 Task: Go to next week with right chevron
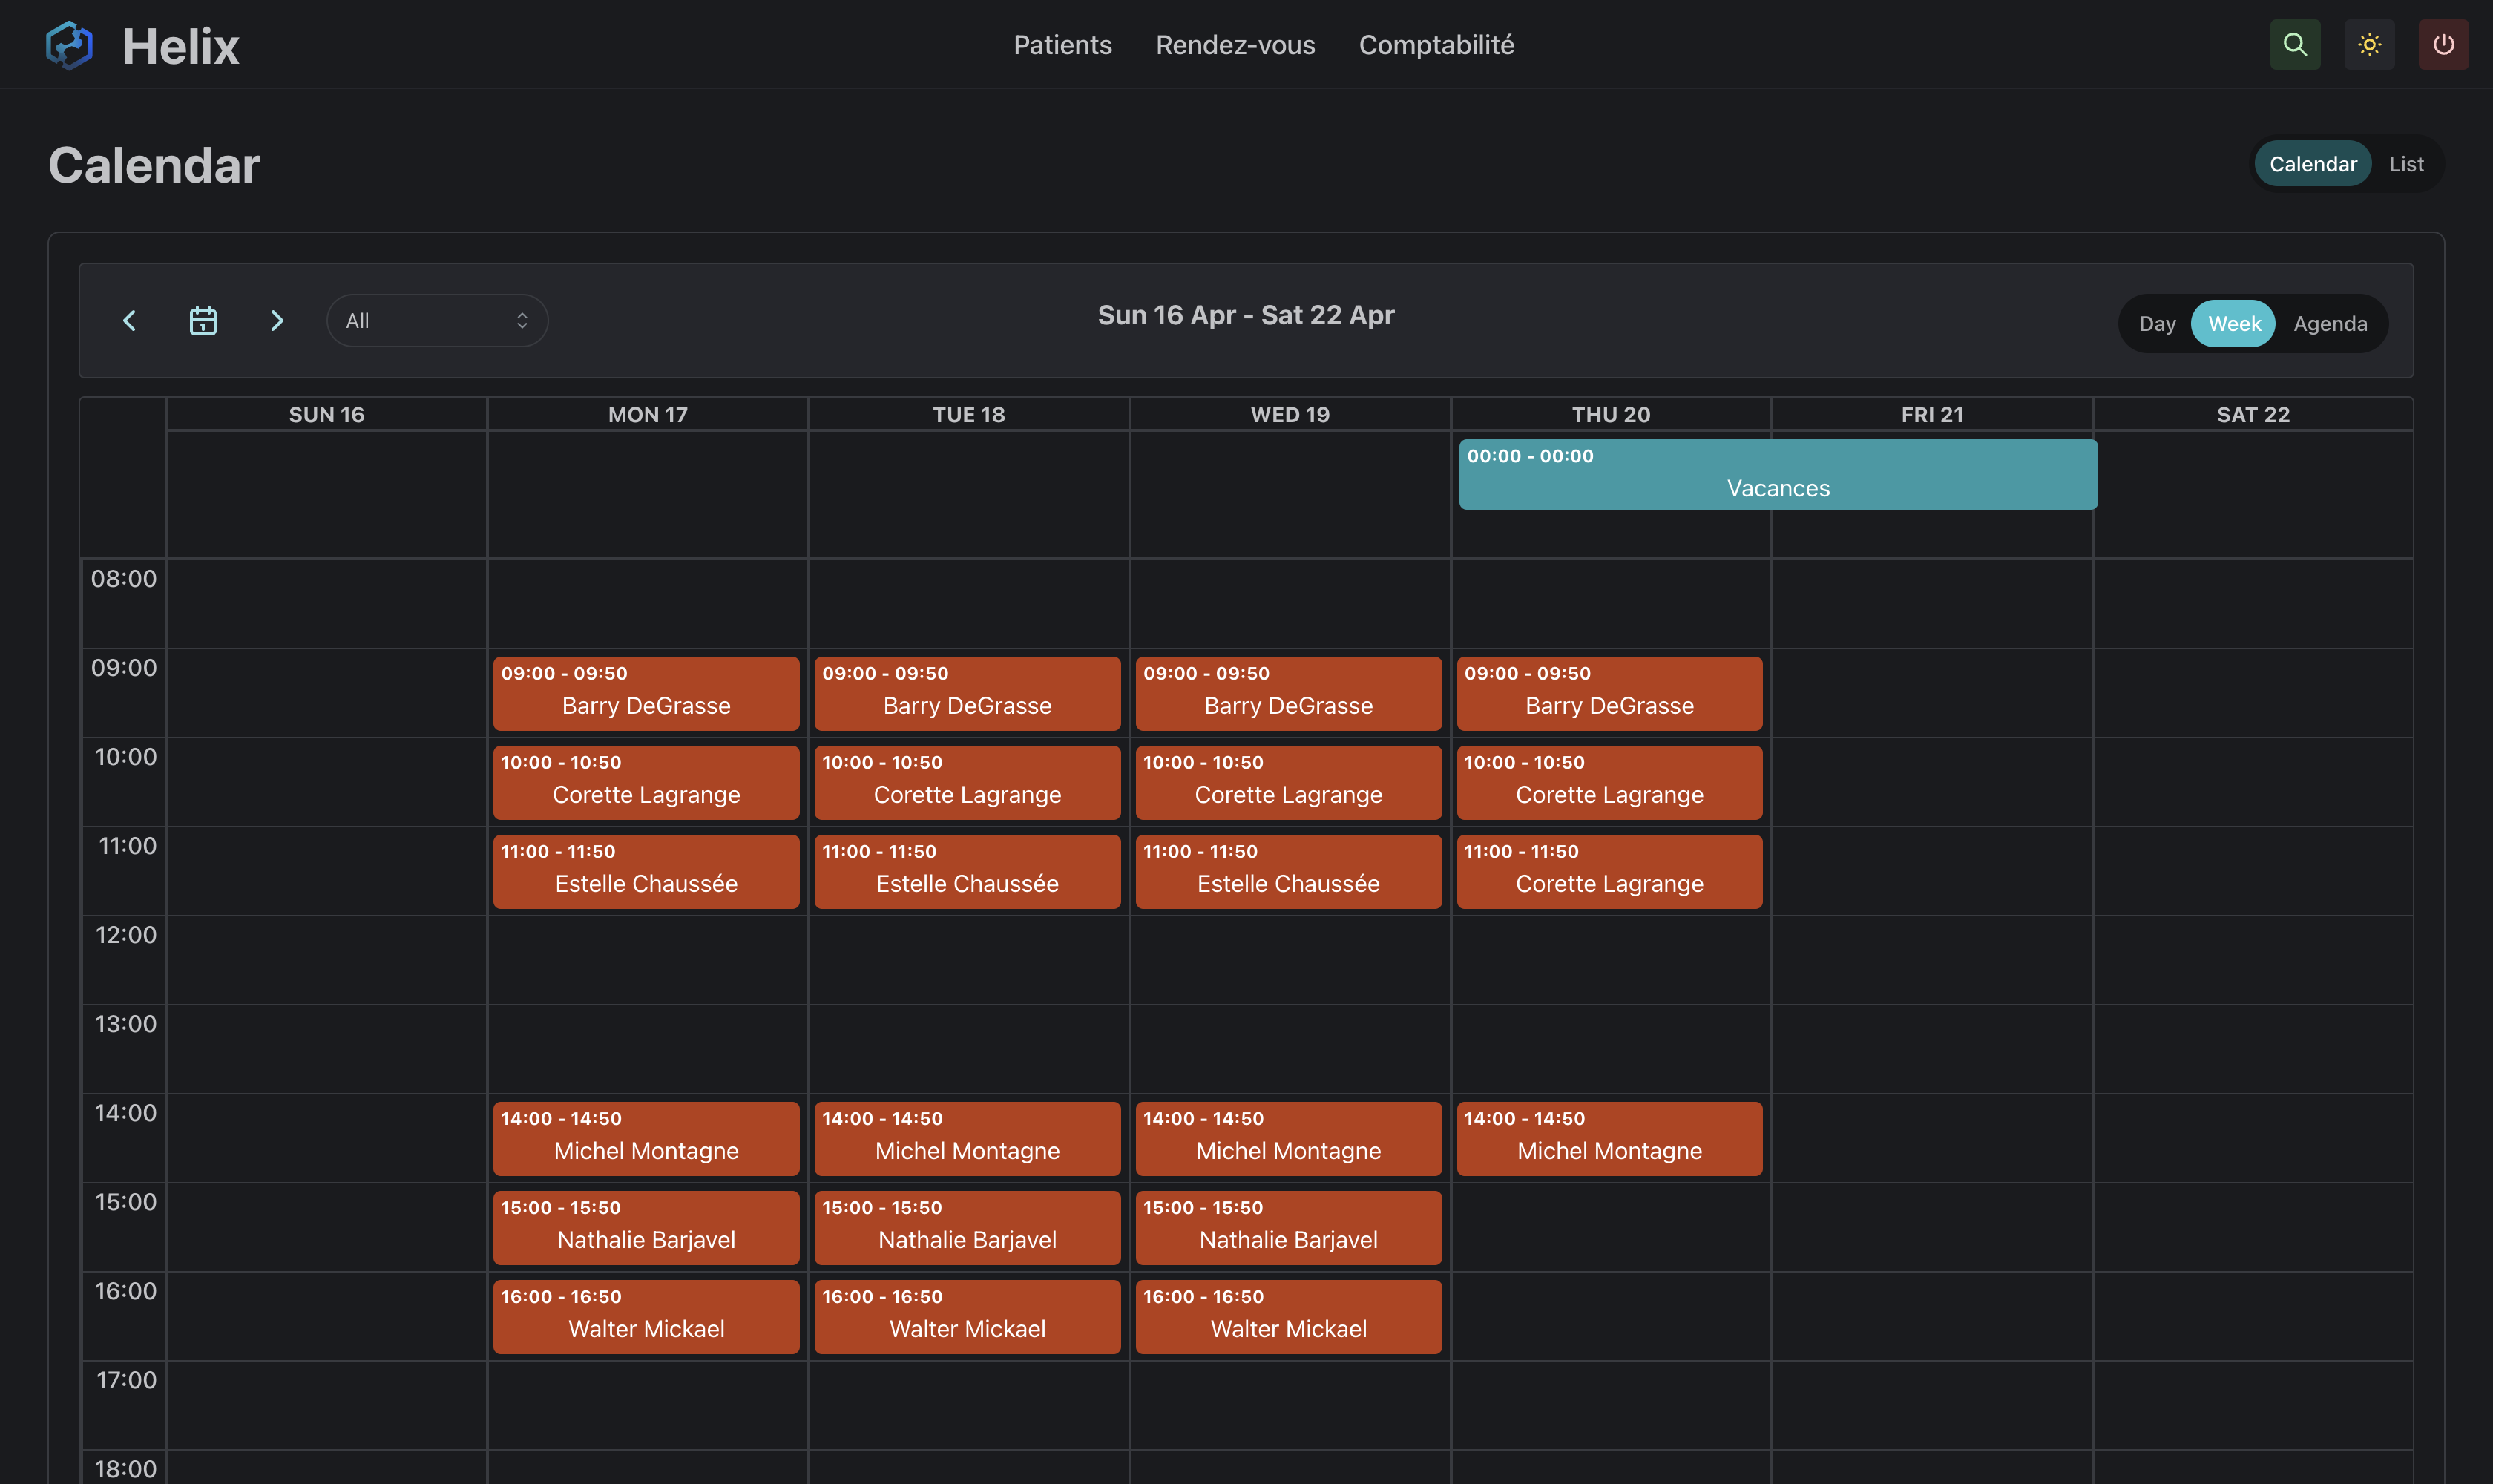point(277,321)
